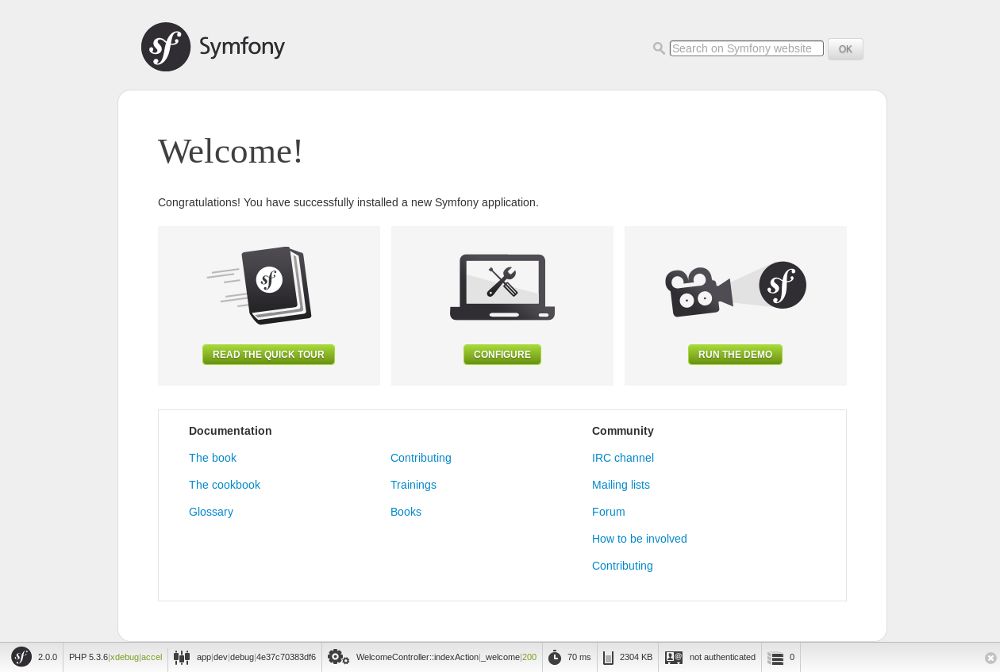This screenshot has width=1000, height=672.
Task: Click the database queries icon
Action: (776, 658)
